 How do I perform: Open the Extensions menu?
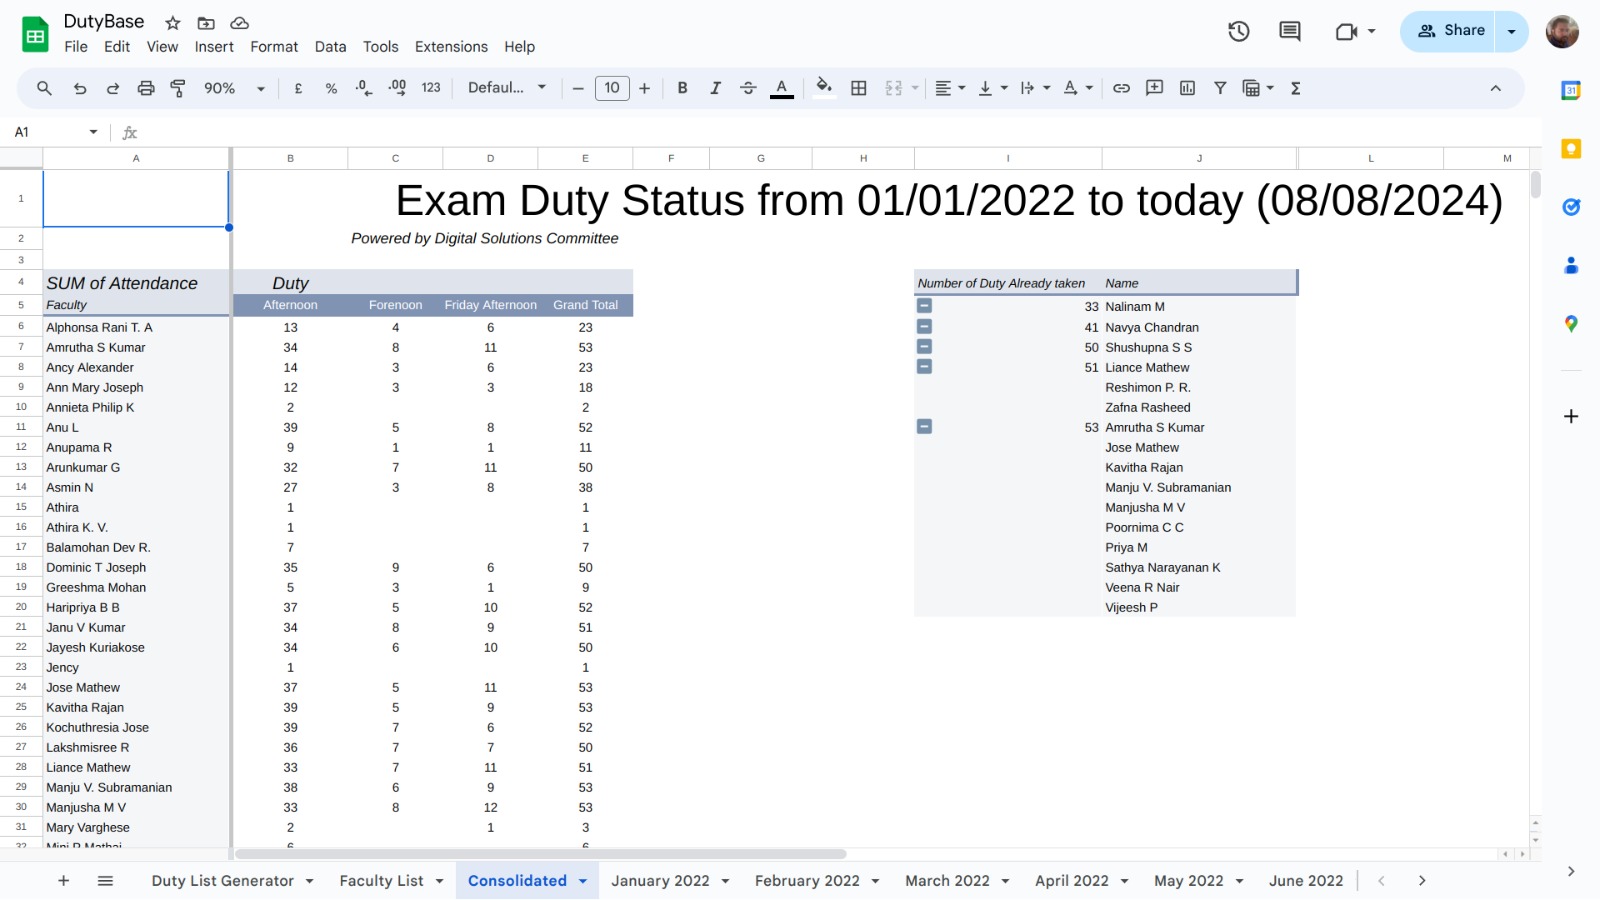click(x=451, y=47)
